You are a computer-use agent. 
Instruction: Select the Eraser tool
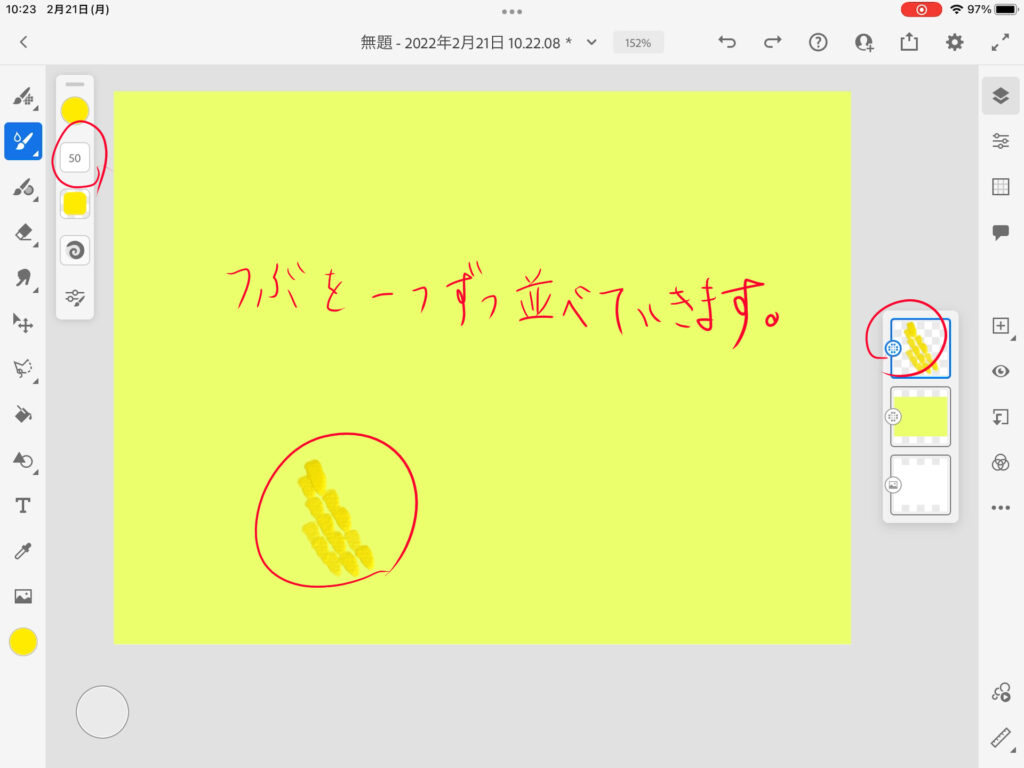pos(22,232)
